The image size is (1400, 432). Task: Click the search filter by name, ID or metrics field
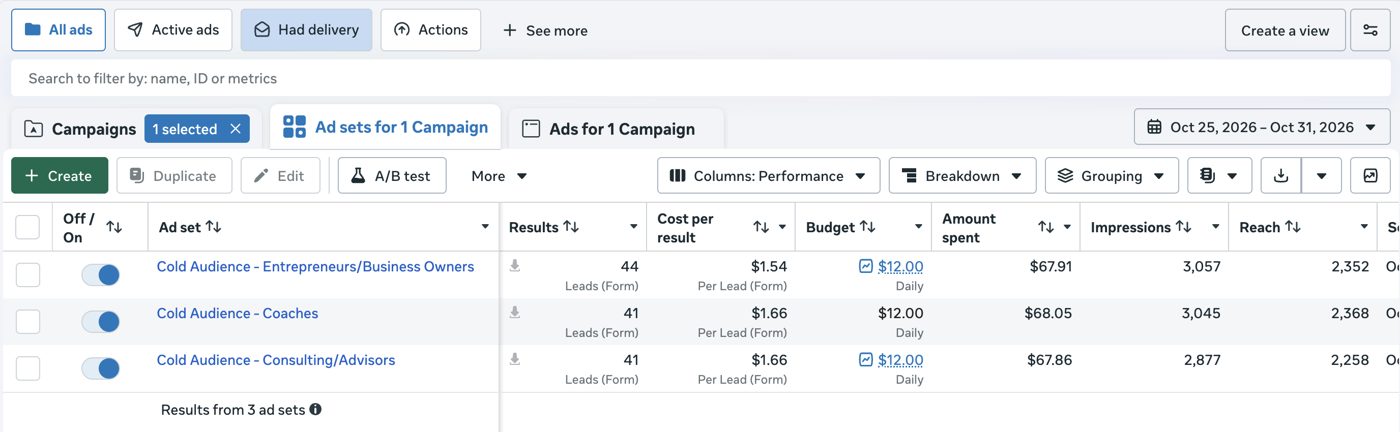click(x=700, y=78)
